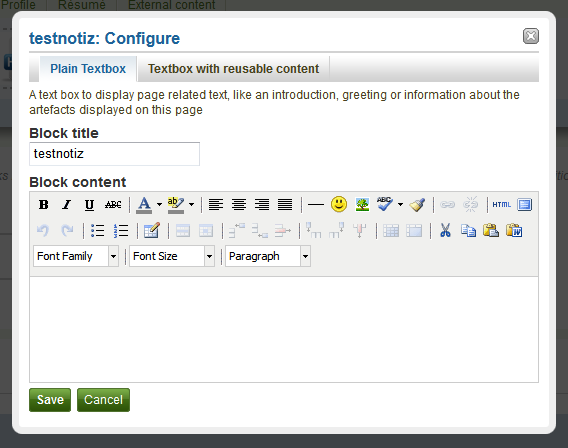Cancel the configuration dialog
The image size is (568, 448).
click(103, 400)
